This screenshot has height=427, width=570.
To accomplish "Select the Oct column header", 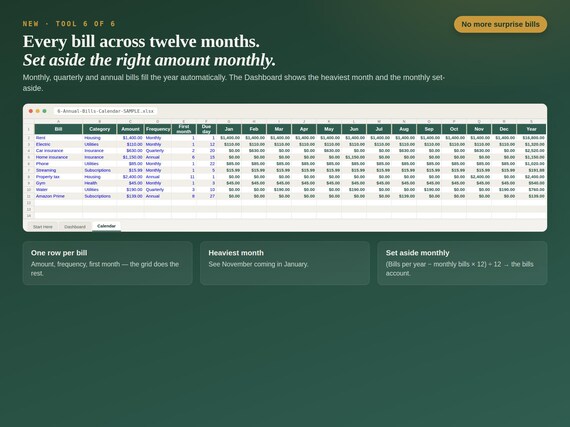I will click(x=454, y=129).
